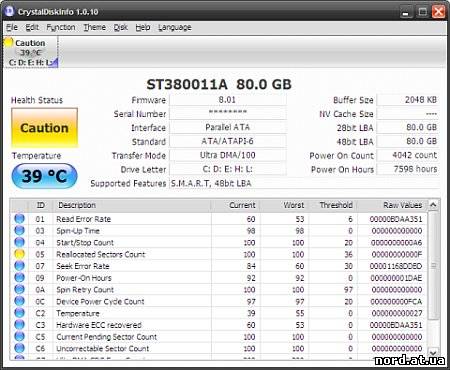This screenshot has height=370, width=450.
Task: Click the Current column header
Action: click(235, 205)
